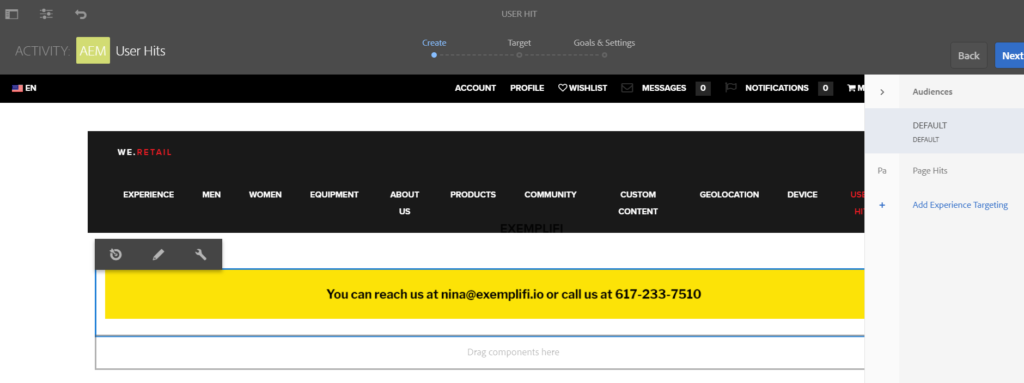1024x383 pixels.
Task: Click the User Hits activity name
Action: coord(140,51)
